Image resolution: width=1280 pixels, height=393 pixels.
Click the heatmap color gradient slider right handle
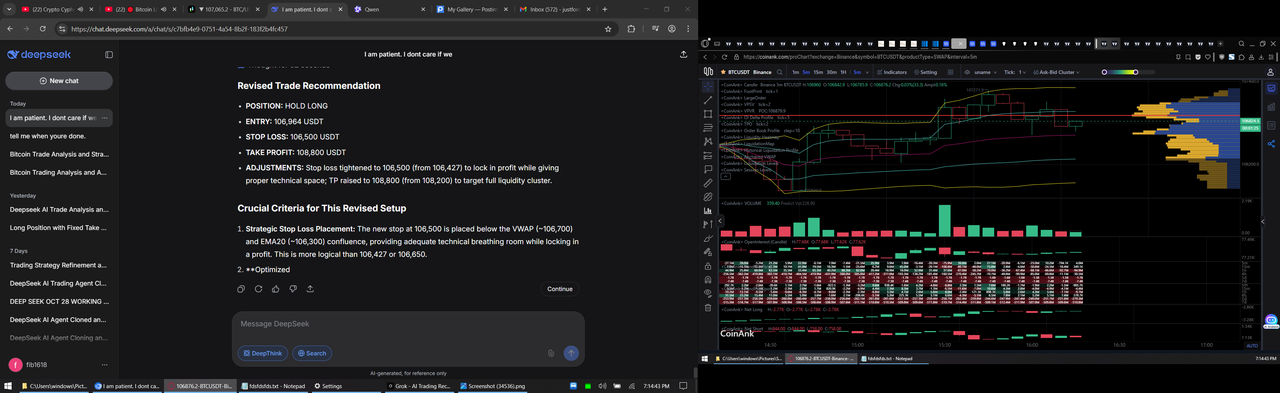[1136, 72]
